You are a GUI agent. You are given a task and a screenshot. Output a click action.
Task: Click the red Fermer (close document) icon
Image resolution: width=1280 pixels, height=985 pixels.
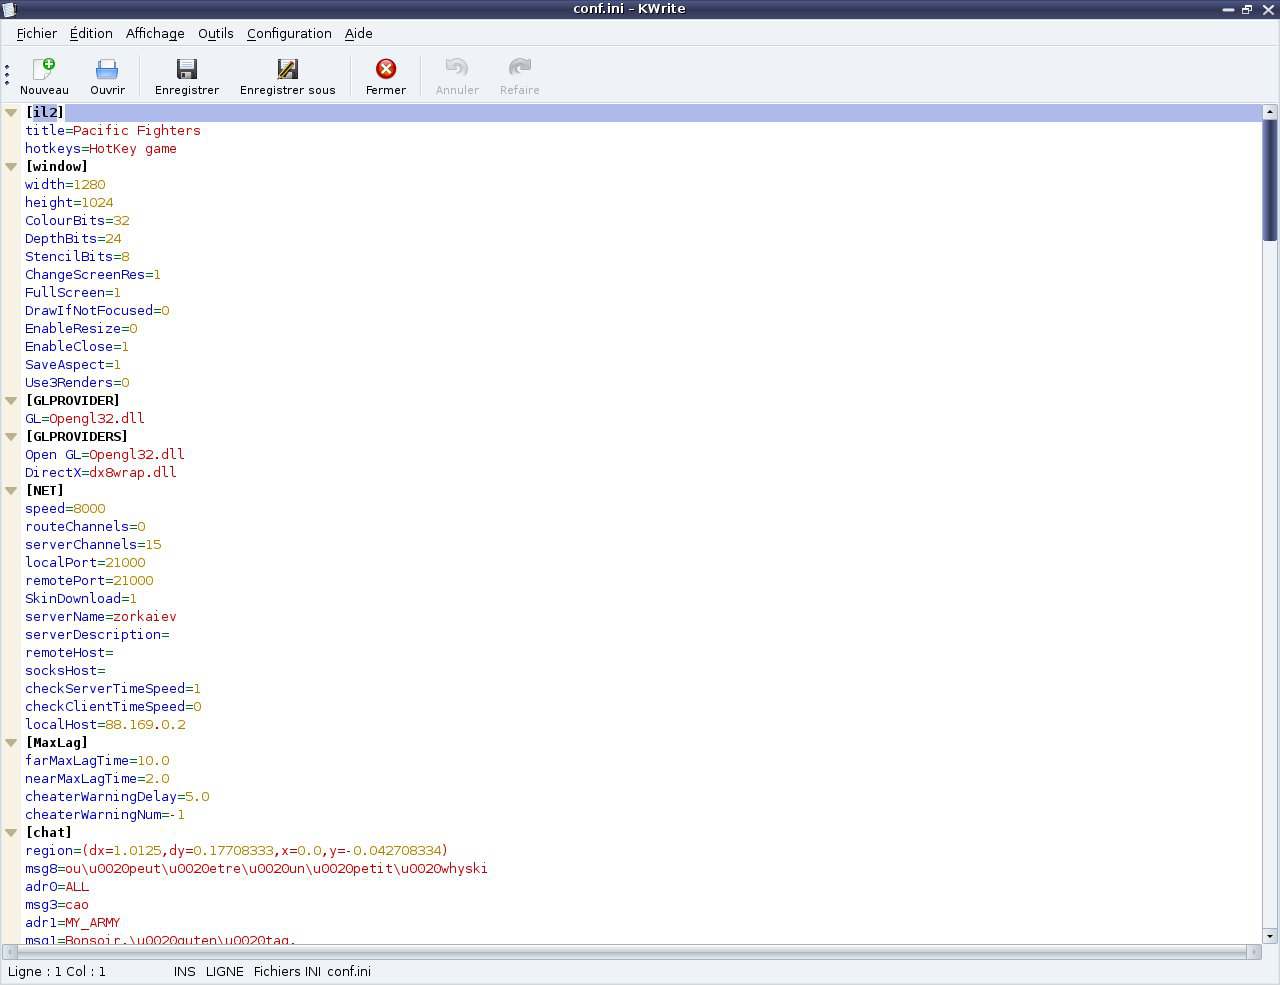386,68
